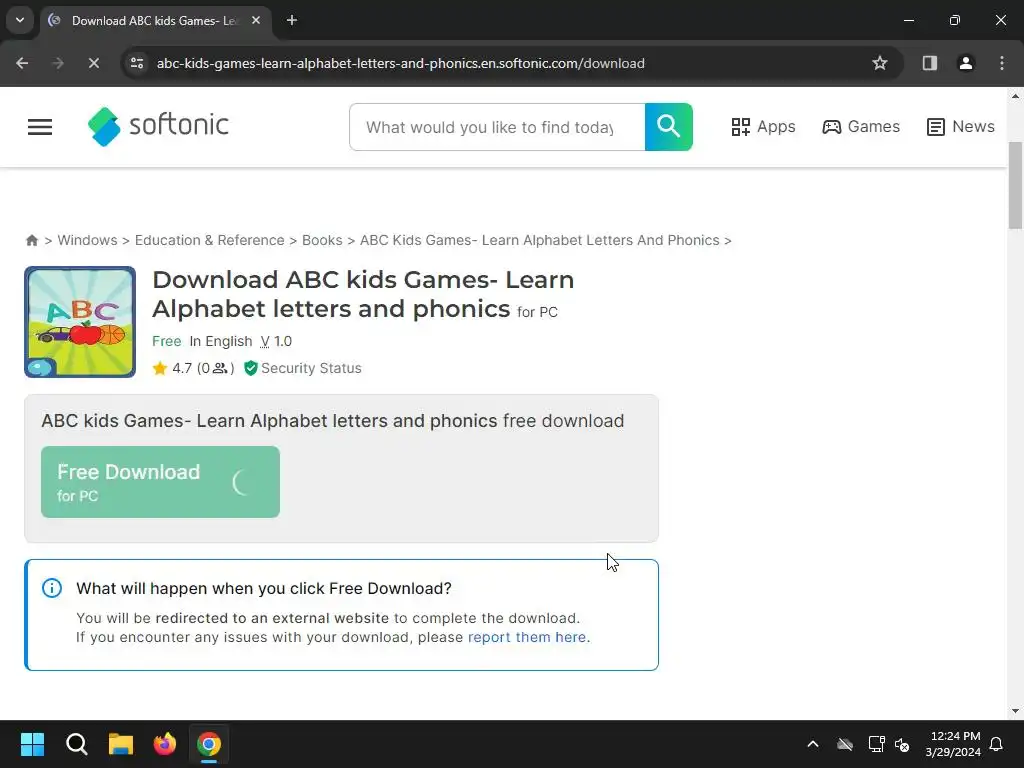
Task: Click the Softonic logo
Action: (158, 126)
